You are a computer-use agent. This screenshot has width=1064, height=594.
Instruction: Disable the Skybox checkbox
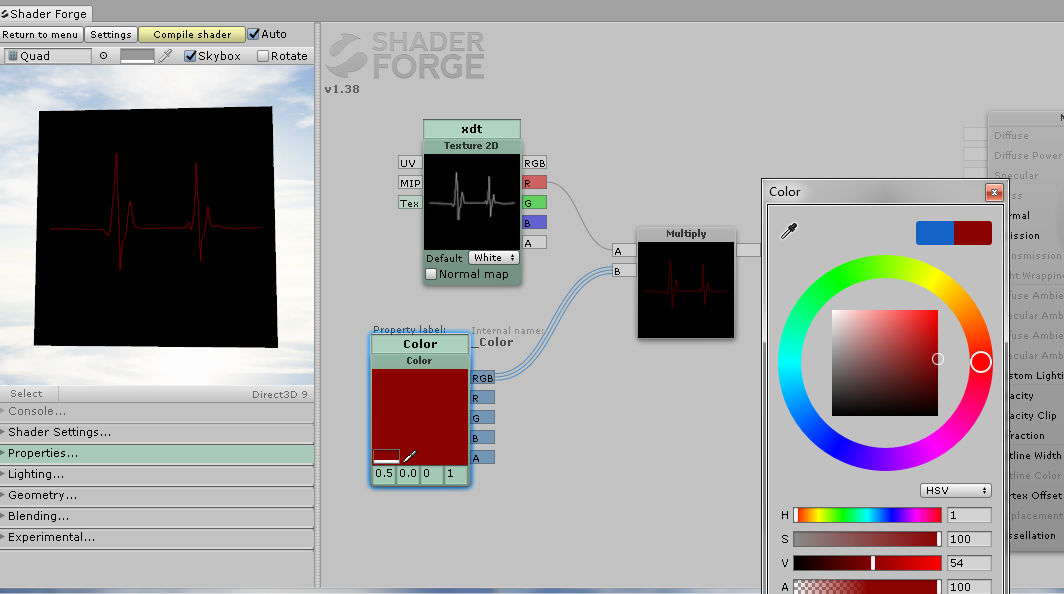pos(190,56)
